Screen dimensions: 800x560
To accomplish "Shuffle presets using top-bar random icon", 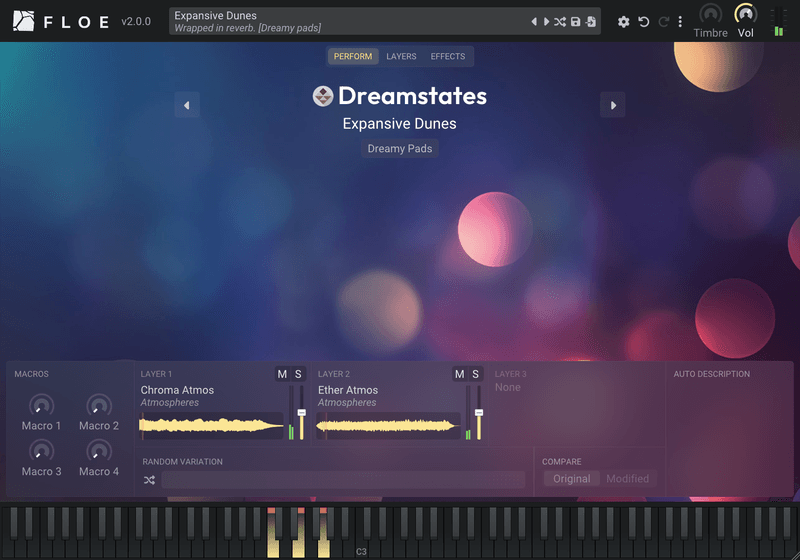I will click(560, 21).
